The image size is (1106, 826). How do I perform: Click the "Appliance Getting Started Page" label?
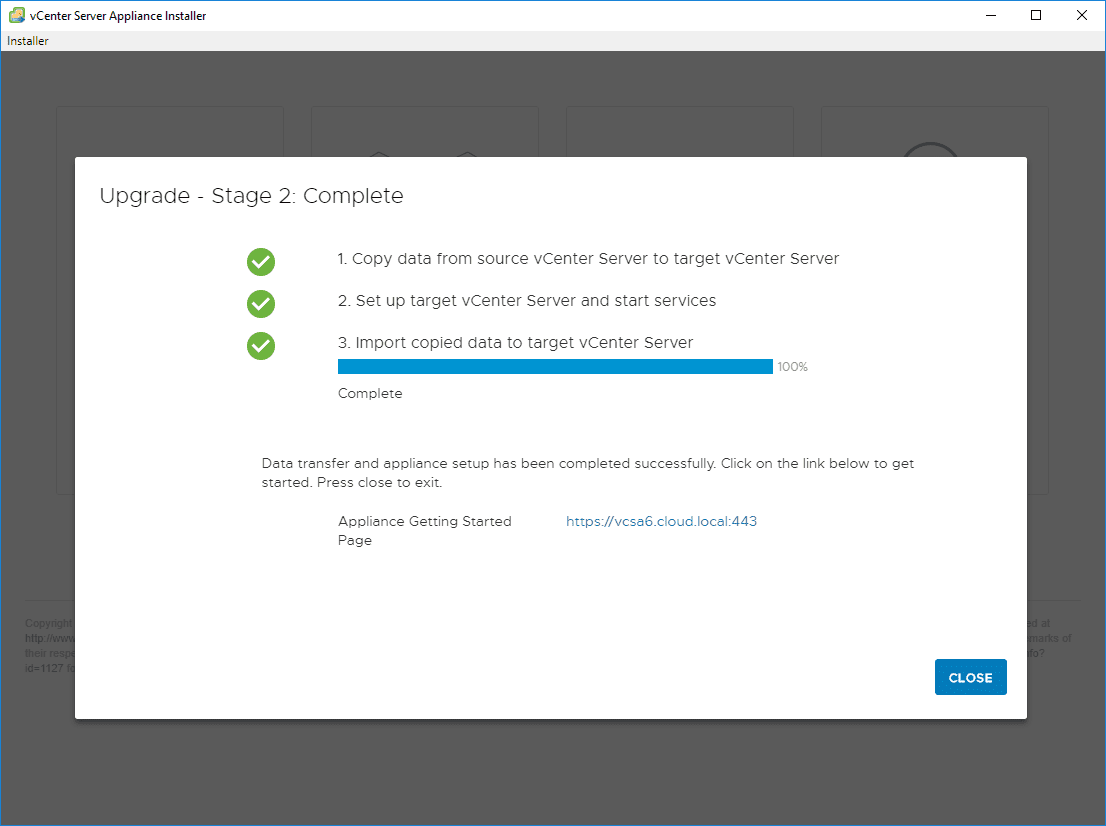(x=425, y=530)
